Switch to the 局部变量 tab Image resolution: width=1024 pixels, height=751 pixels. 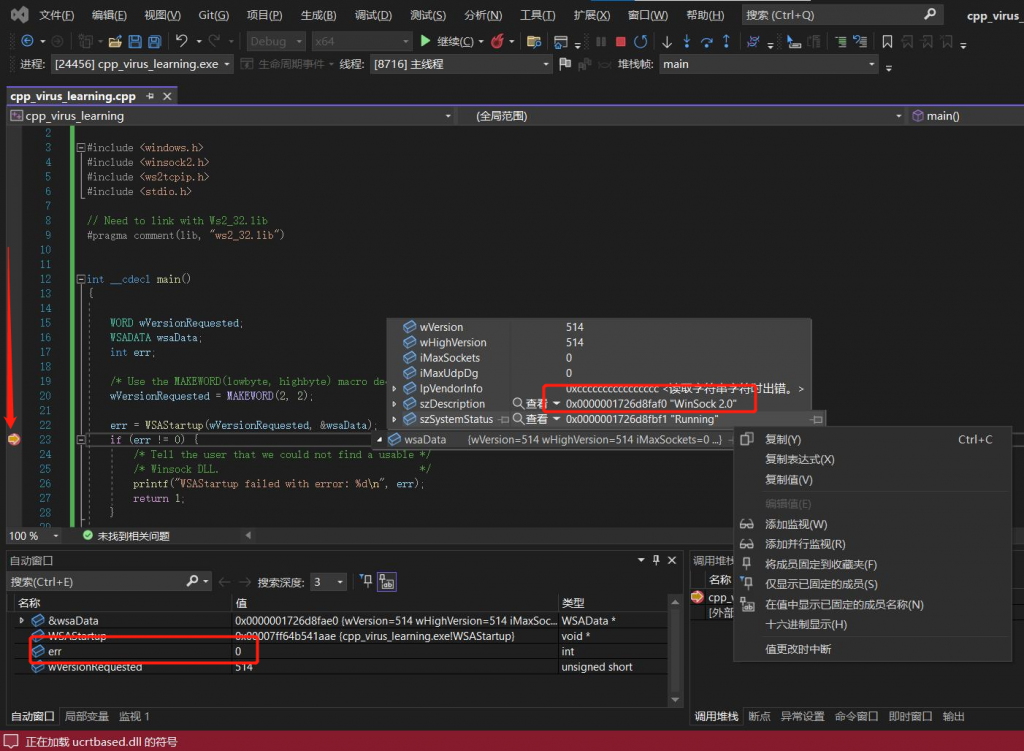tap(87, 716)
